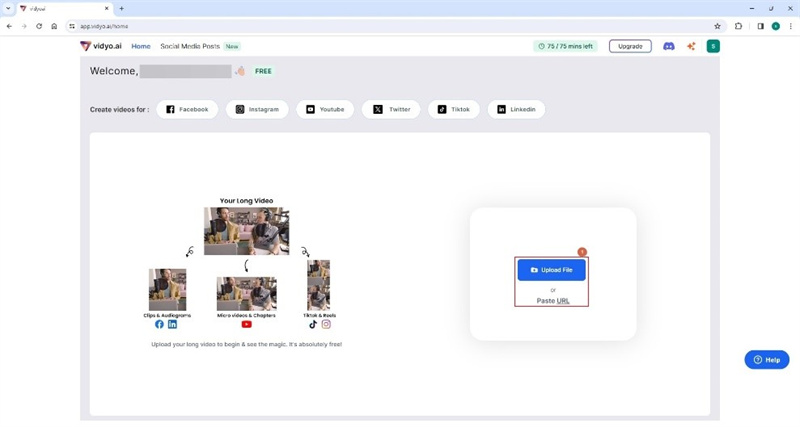Click the Tiktok & Reels thumbnail

click(318, 285)
